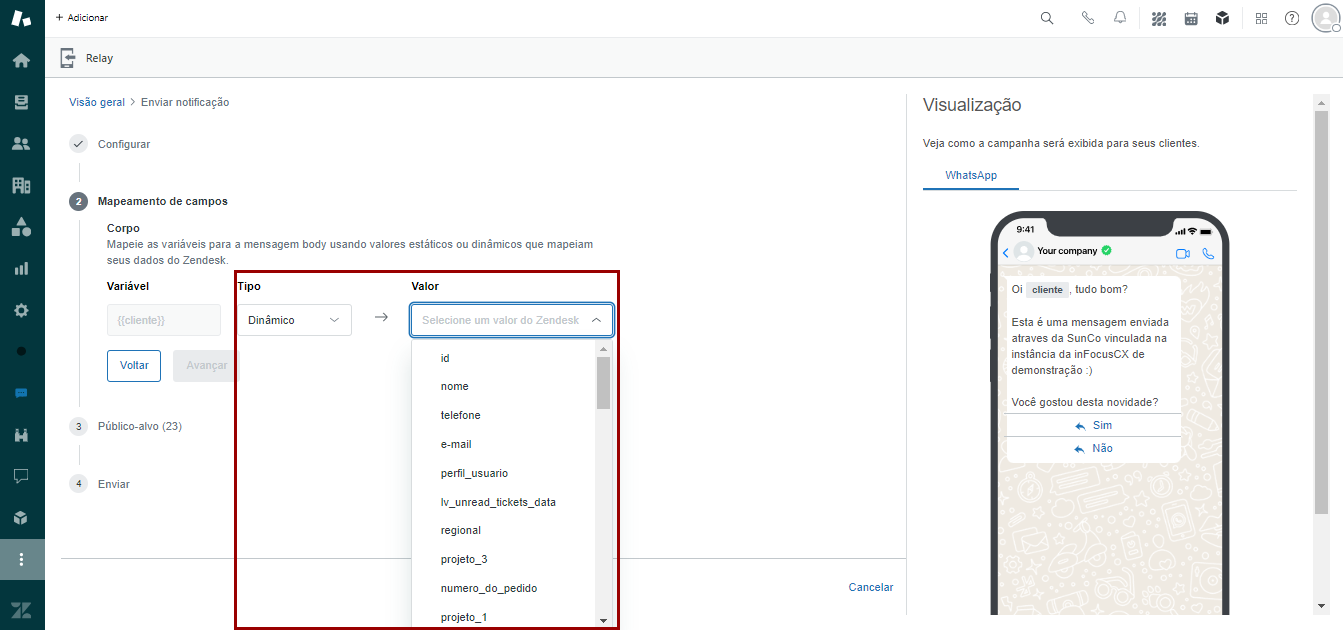Click the Cancelar link
1343x630 pixels.
coord(870,587)
